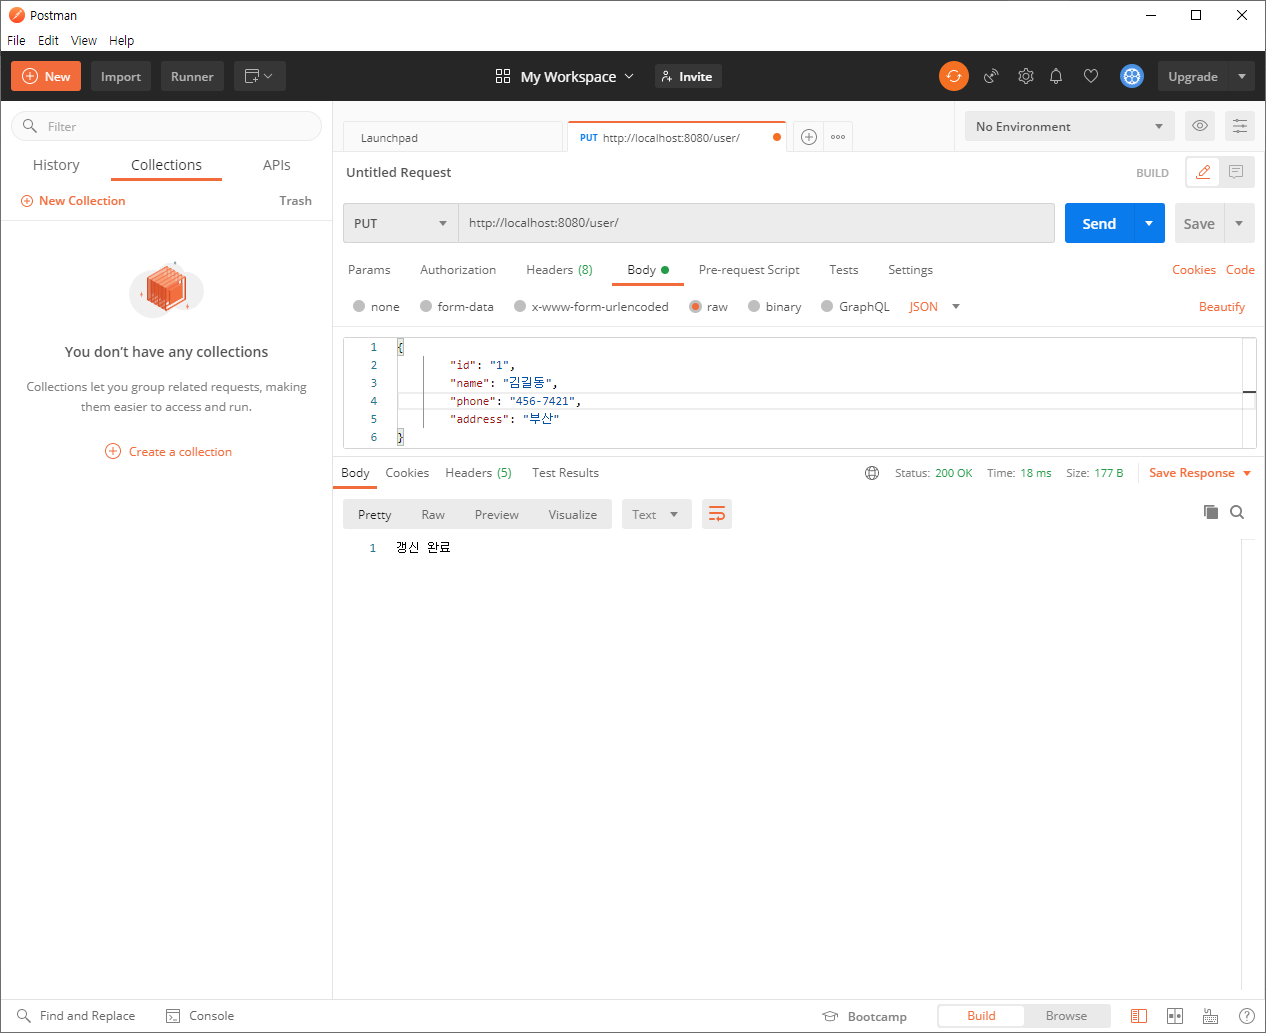
Task: Click the Invite button
Action: point(688,76)
